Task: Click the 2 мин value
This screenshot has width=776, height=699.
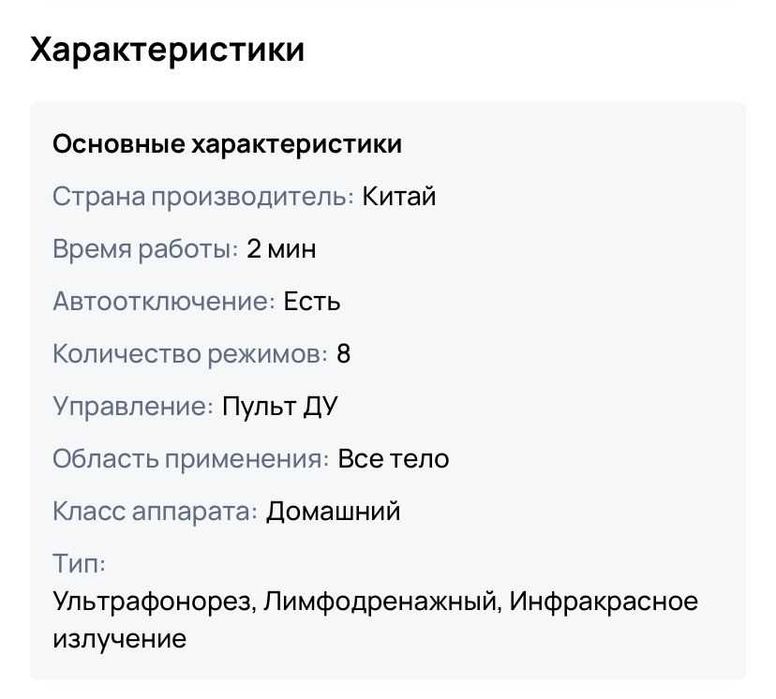Action: point(281,249)
